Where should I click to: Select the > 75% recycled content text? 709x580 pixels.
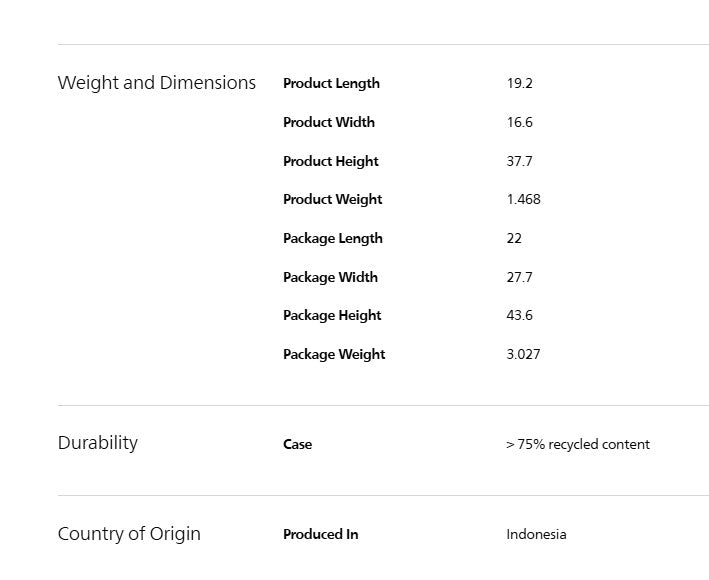tap(578, 444)
